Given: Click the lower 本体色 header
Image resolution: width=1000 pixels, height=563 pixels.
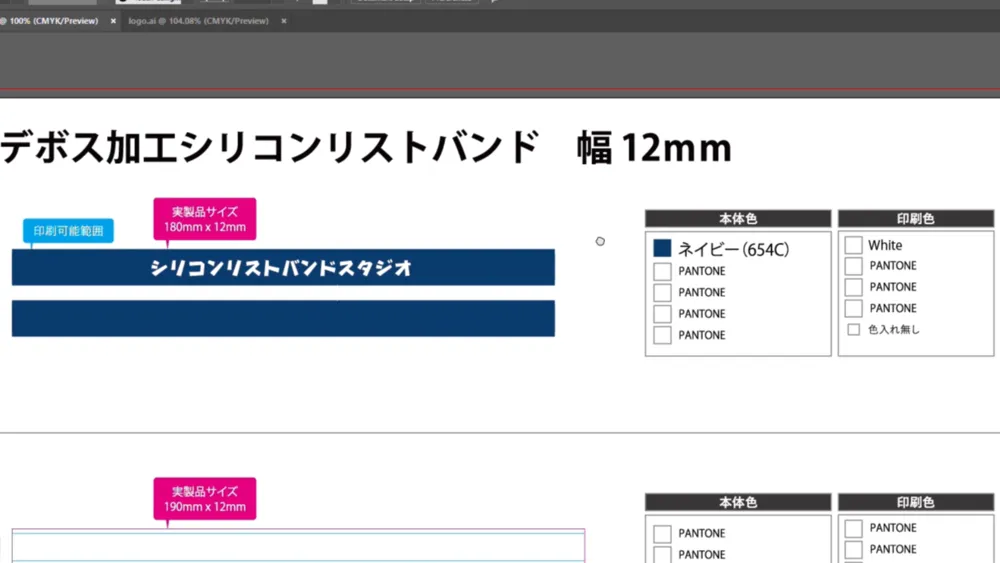Looking at the screenshot, I should pyautogui.click(x=738, y=502).
